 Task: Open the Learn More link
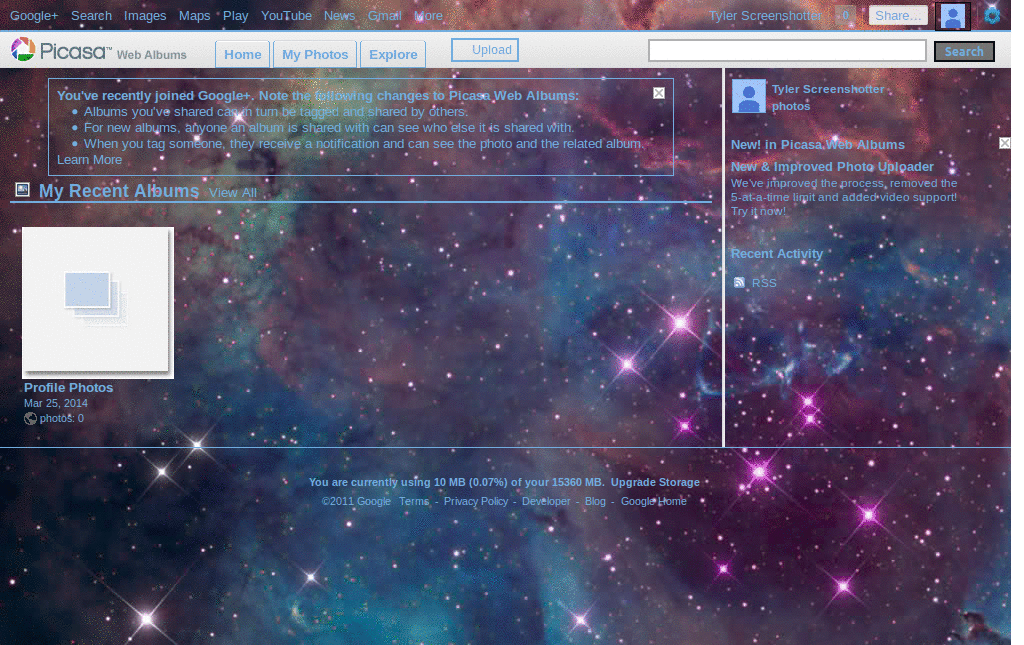[x=89, y=160]
